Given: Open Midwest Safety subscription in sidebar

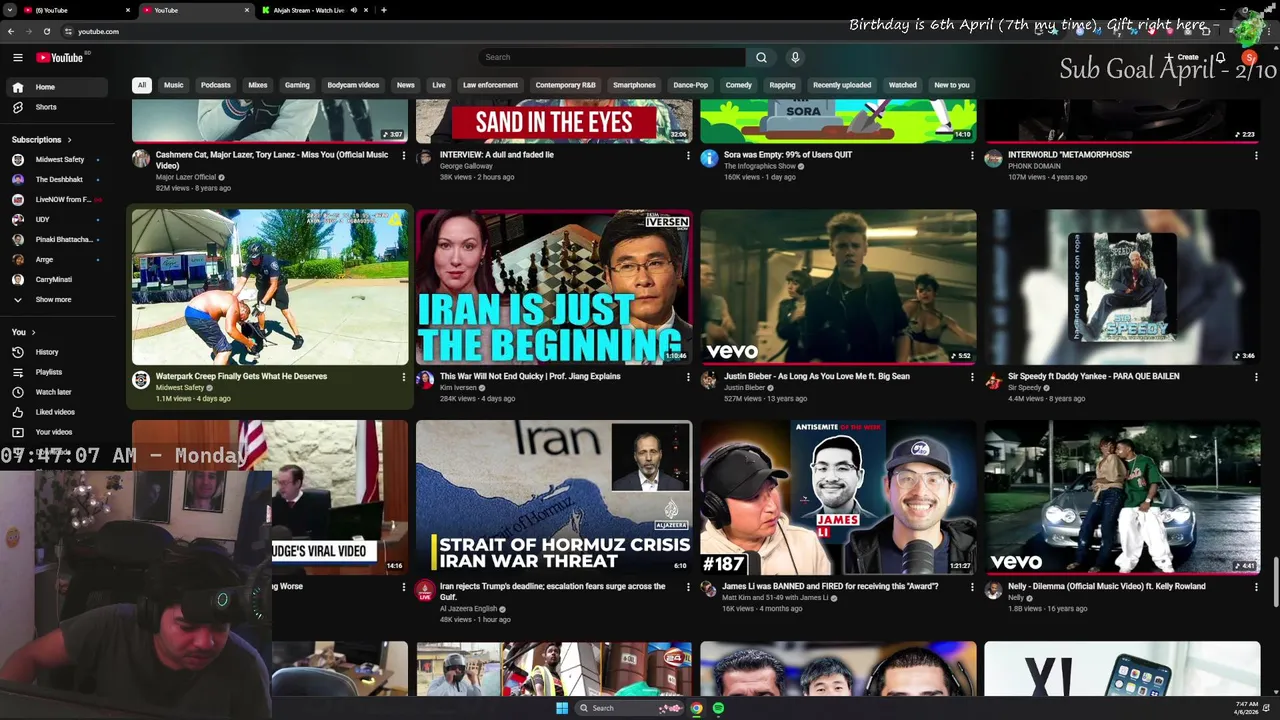Looking at the screenshot, I should [x=58, y=160].
